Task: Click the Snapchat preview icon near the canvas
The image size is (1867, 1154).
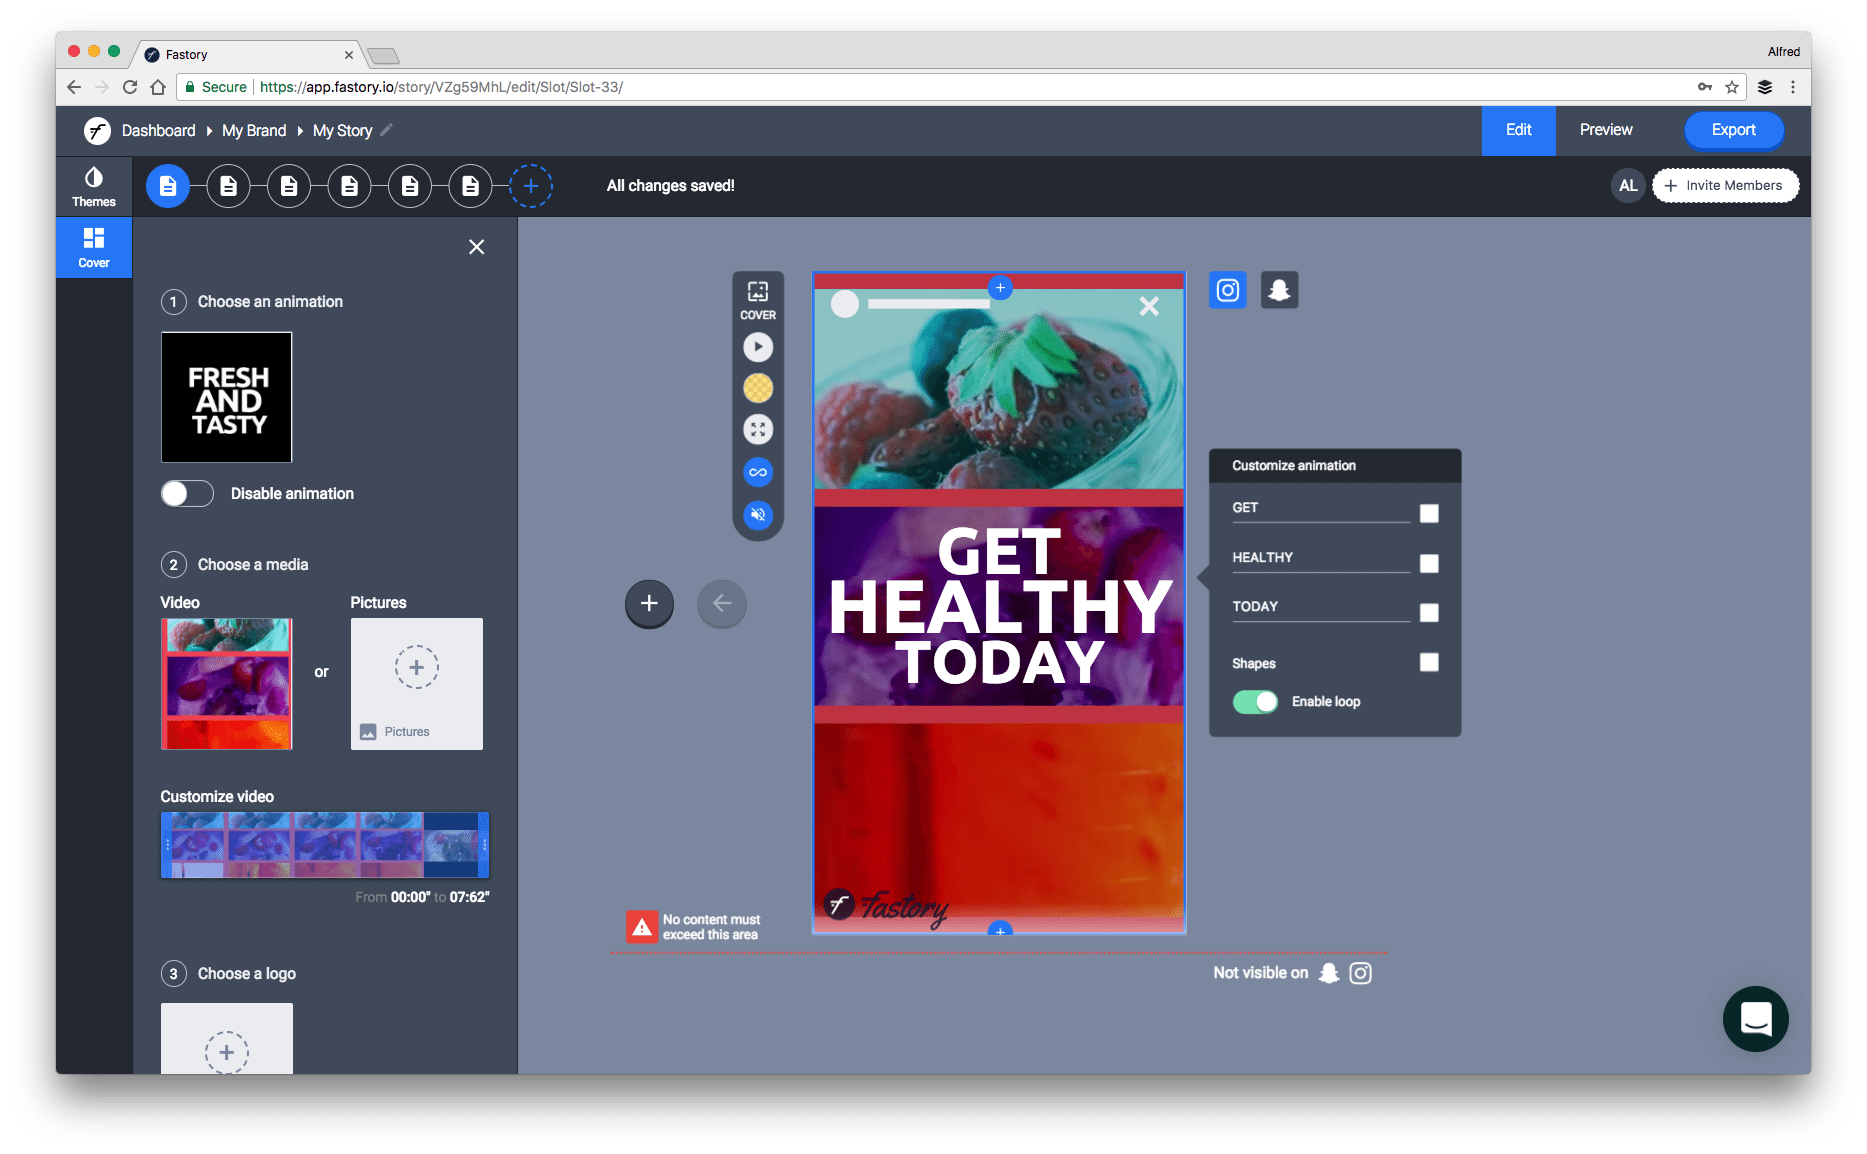Action: pos(1279,289)
